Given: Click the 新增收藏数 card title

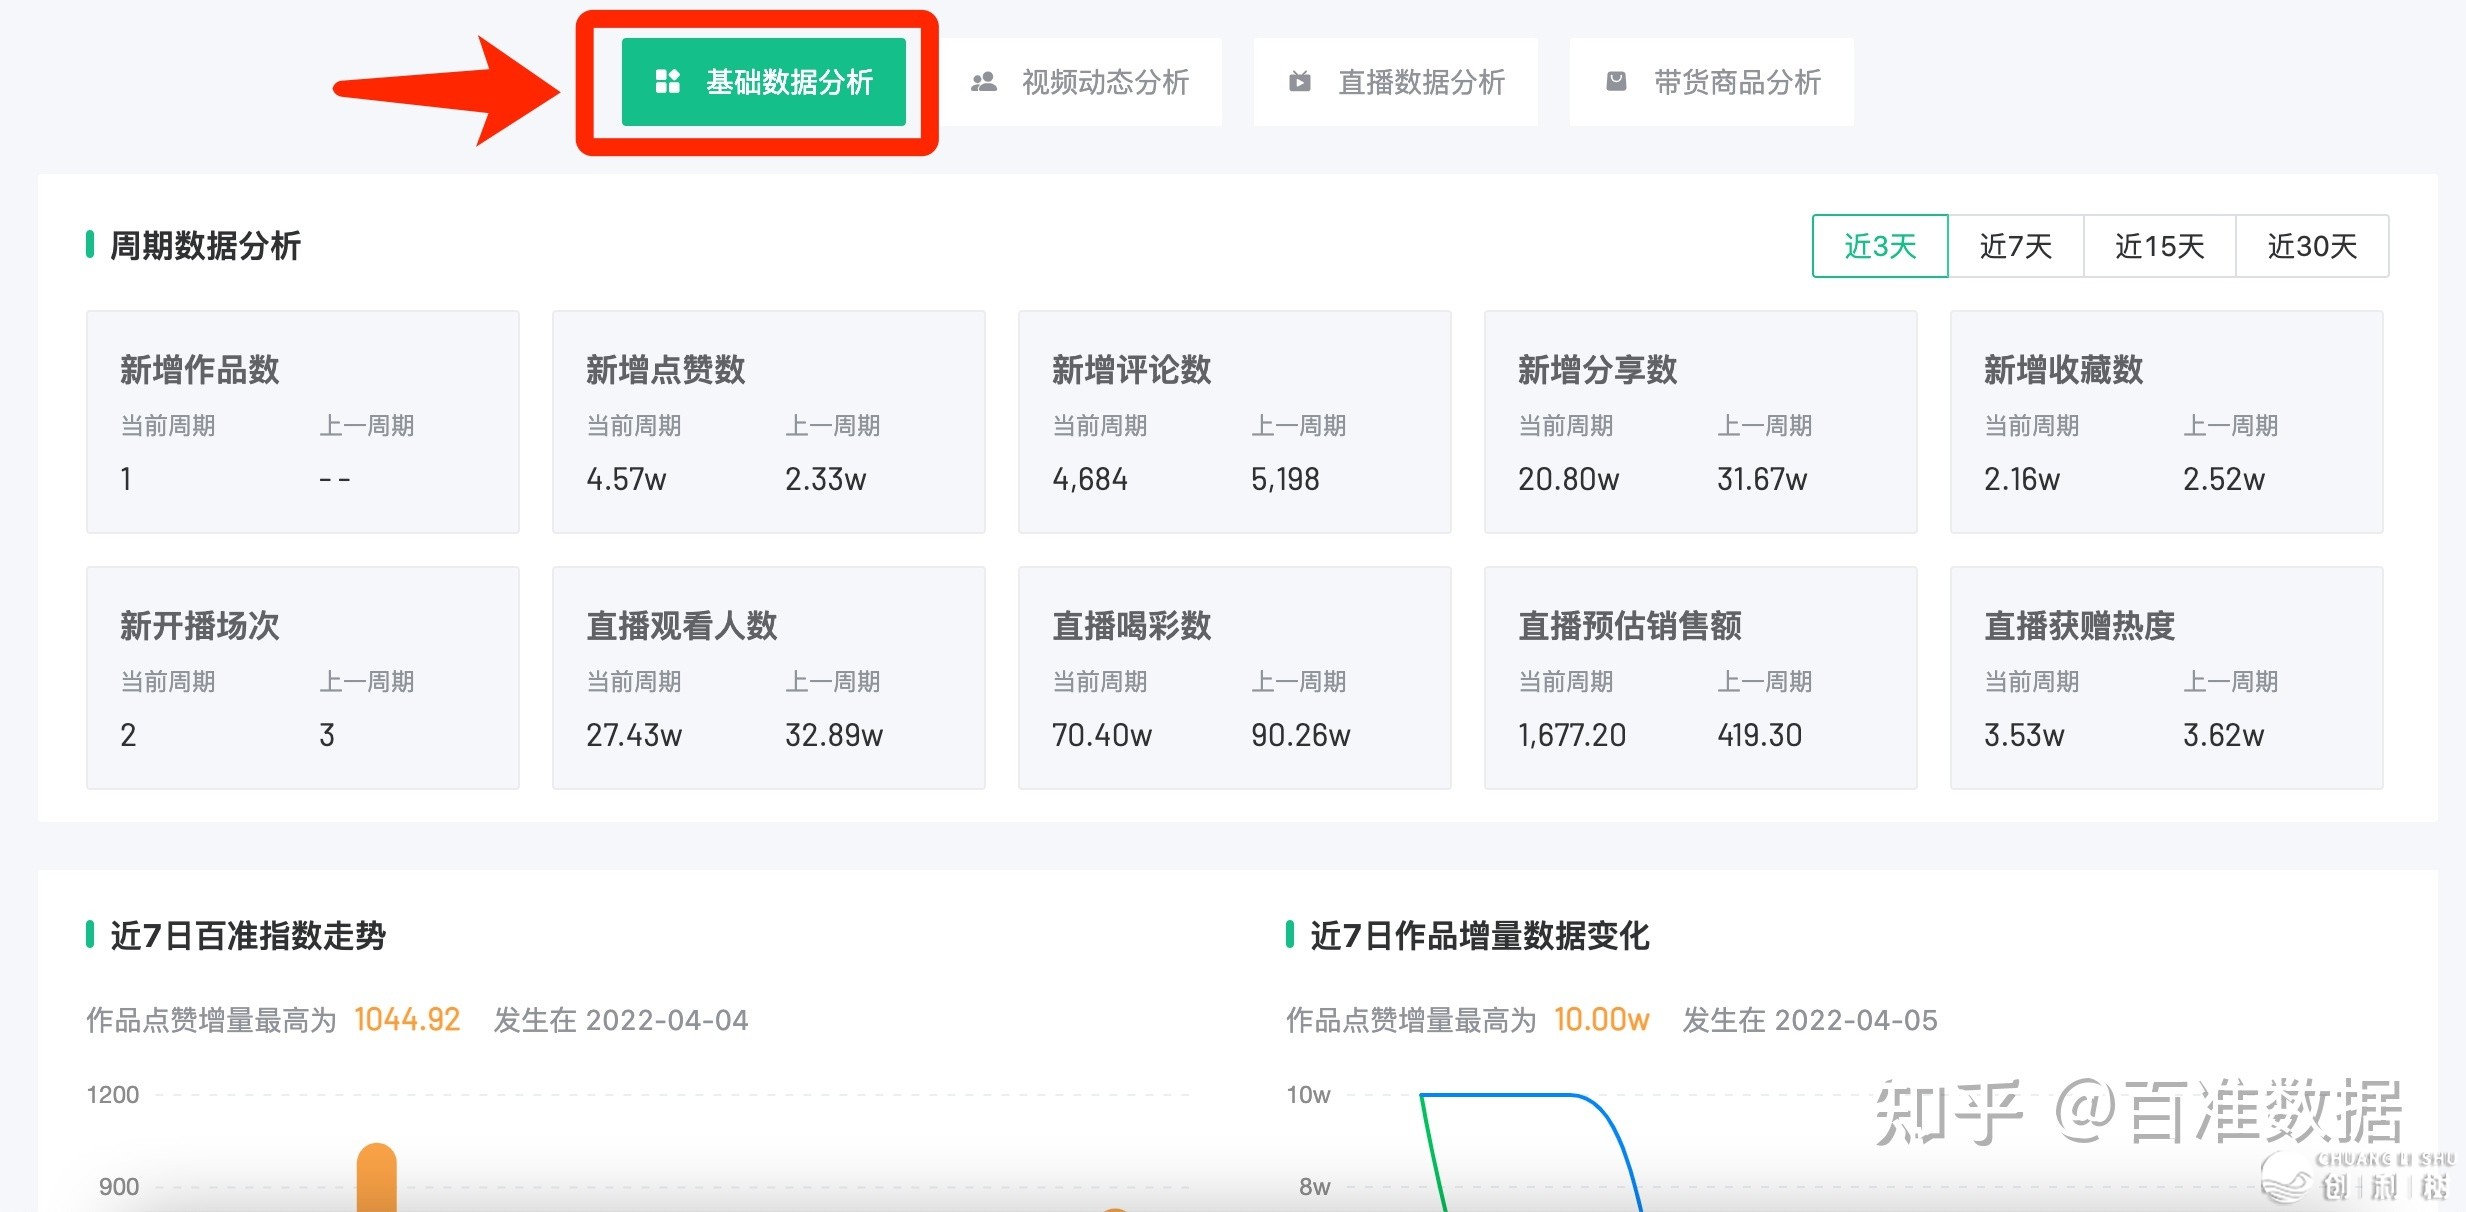Looking at the screenshot, I should tap(2064, 370).
